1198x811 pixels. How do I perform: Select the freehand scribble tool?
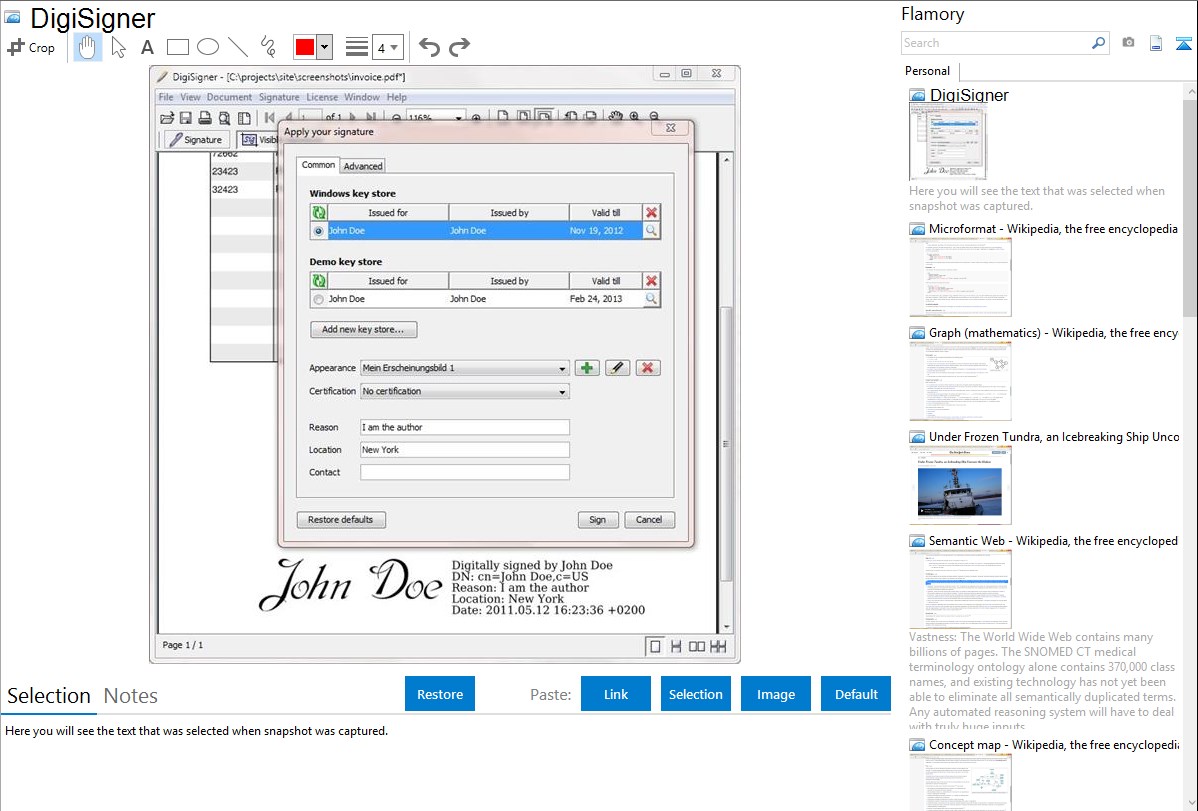click(268, 47)
